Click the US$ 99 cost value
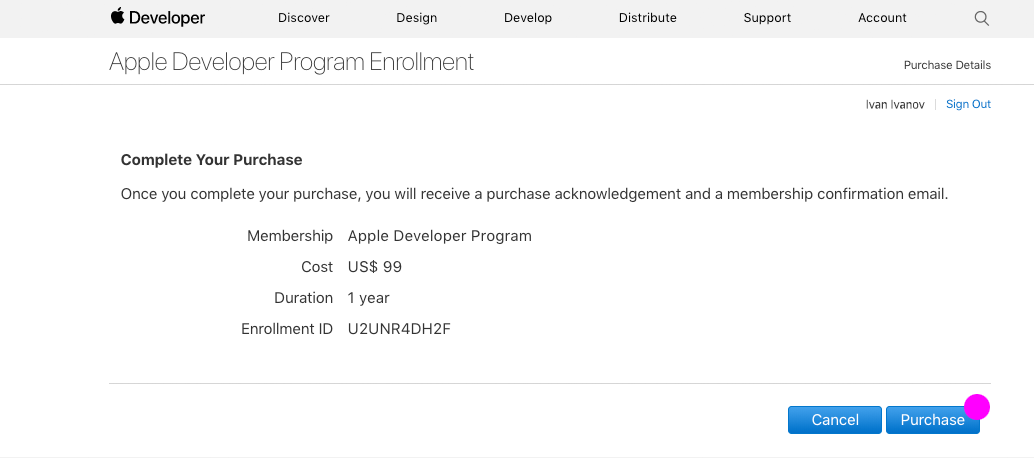Viewport: 1034px width, 458px height. point(374,267)
